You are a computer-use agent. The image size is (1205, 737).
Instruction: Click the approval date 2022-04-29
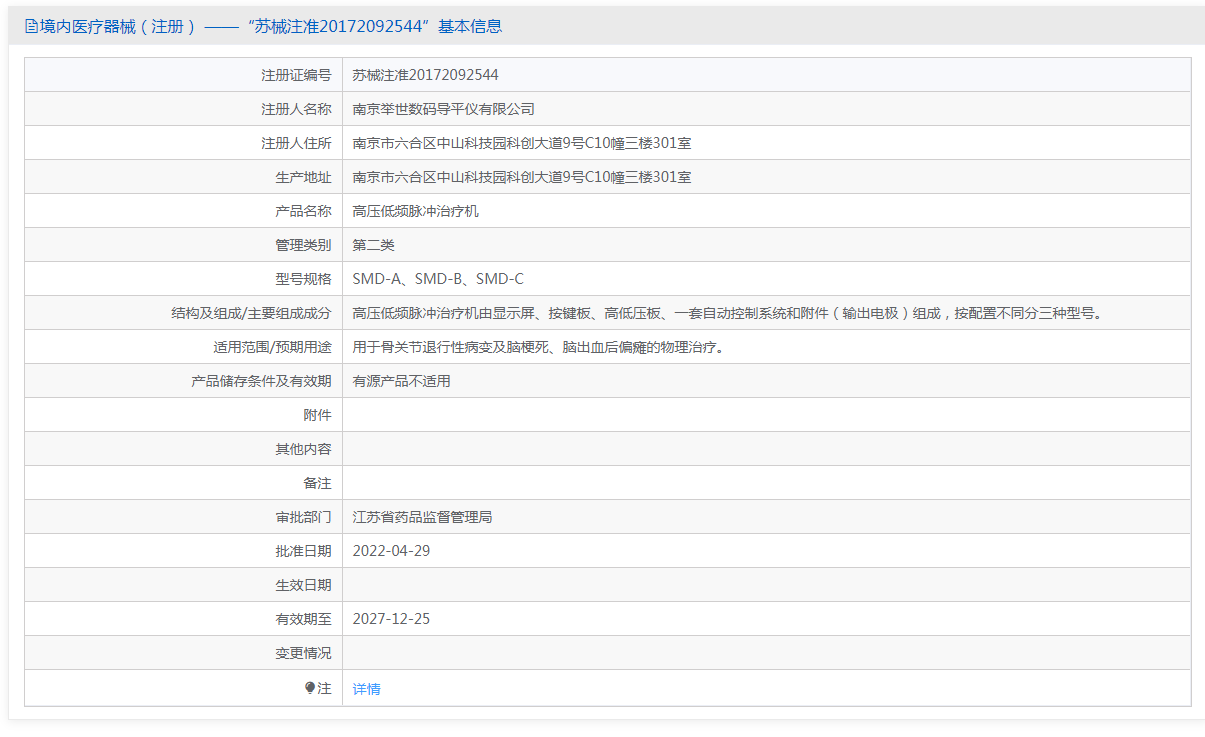tap(391, 551)
